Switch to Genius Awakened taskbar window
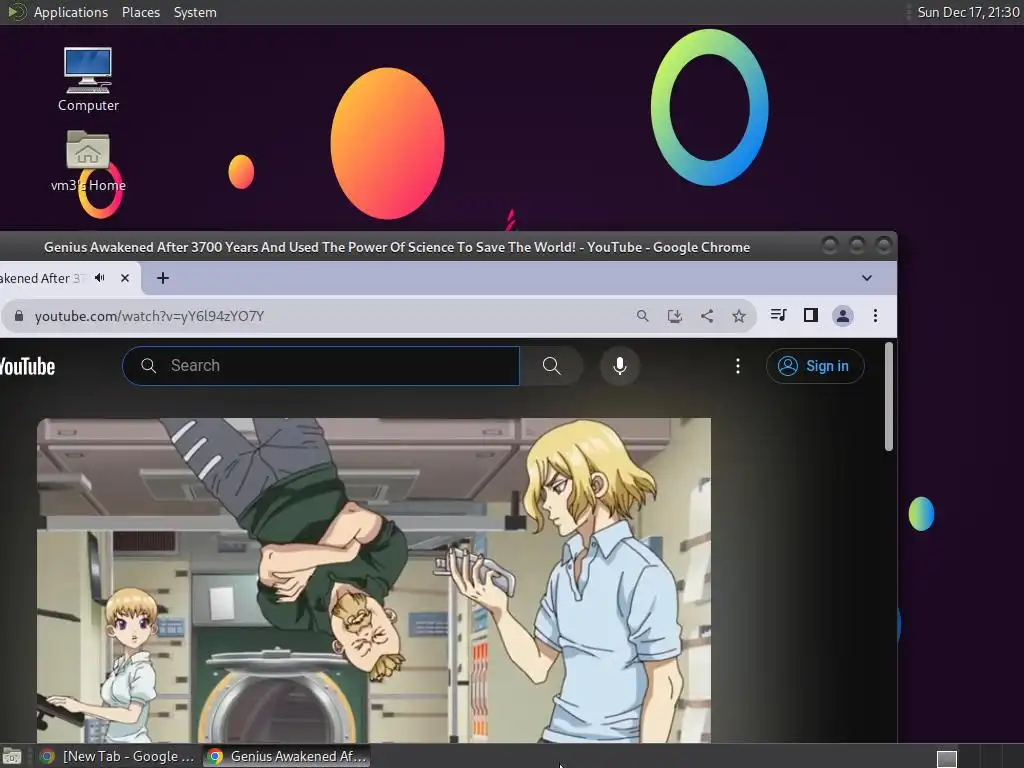The width and height of the screenshot is (1024, 768). [287, 756]
